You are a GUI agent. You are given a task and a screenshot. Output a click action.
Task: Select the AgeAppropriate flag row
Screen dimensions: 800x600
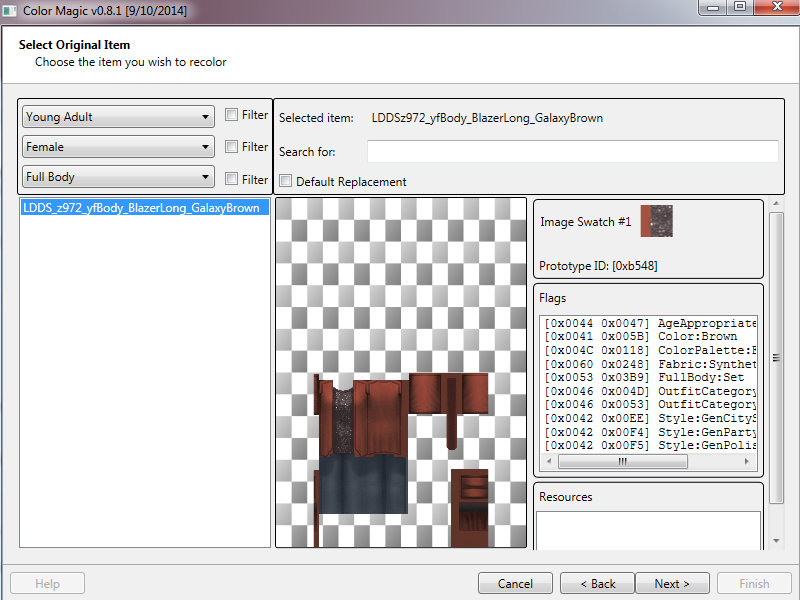(649, 323)
